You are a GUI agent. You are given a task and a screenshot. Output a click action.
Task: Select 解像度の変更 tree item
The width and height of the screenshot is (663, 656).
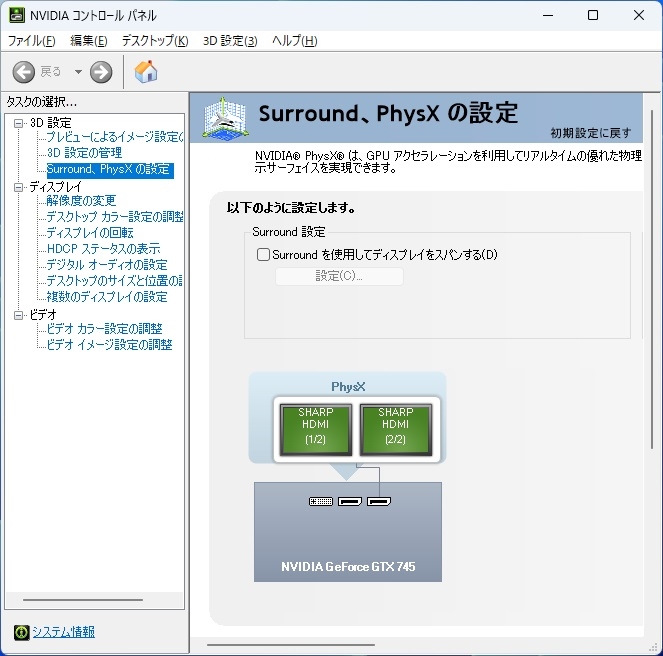[81, 200]
